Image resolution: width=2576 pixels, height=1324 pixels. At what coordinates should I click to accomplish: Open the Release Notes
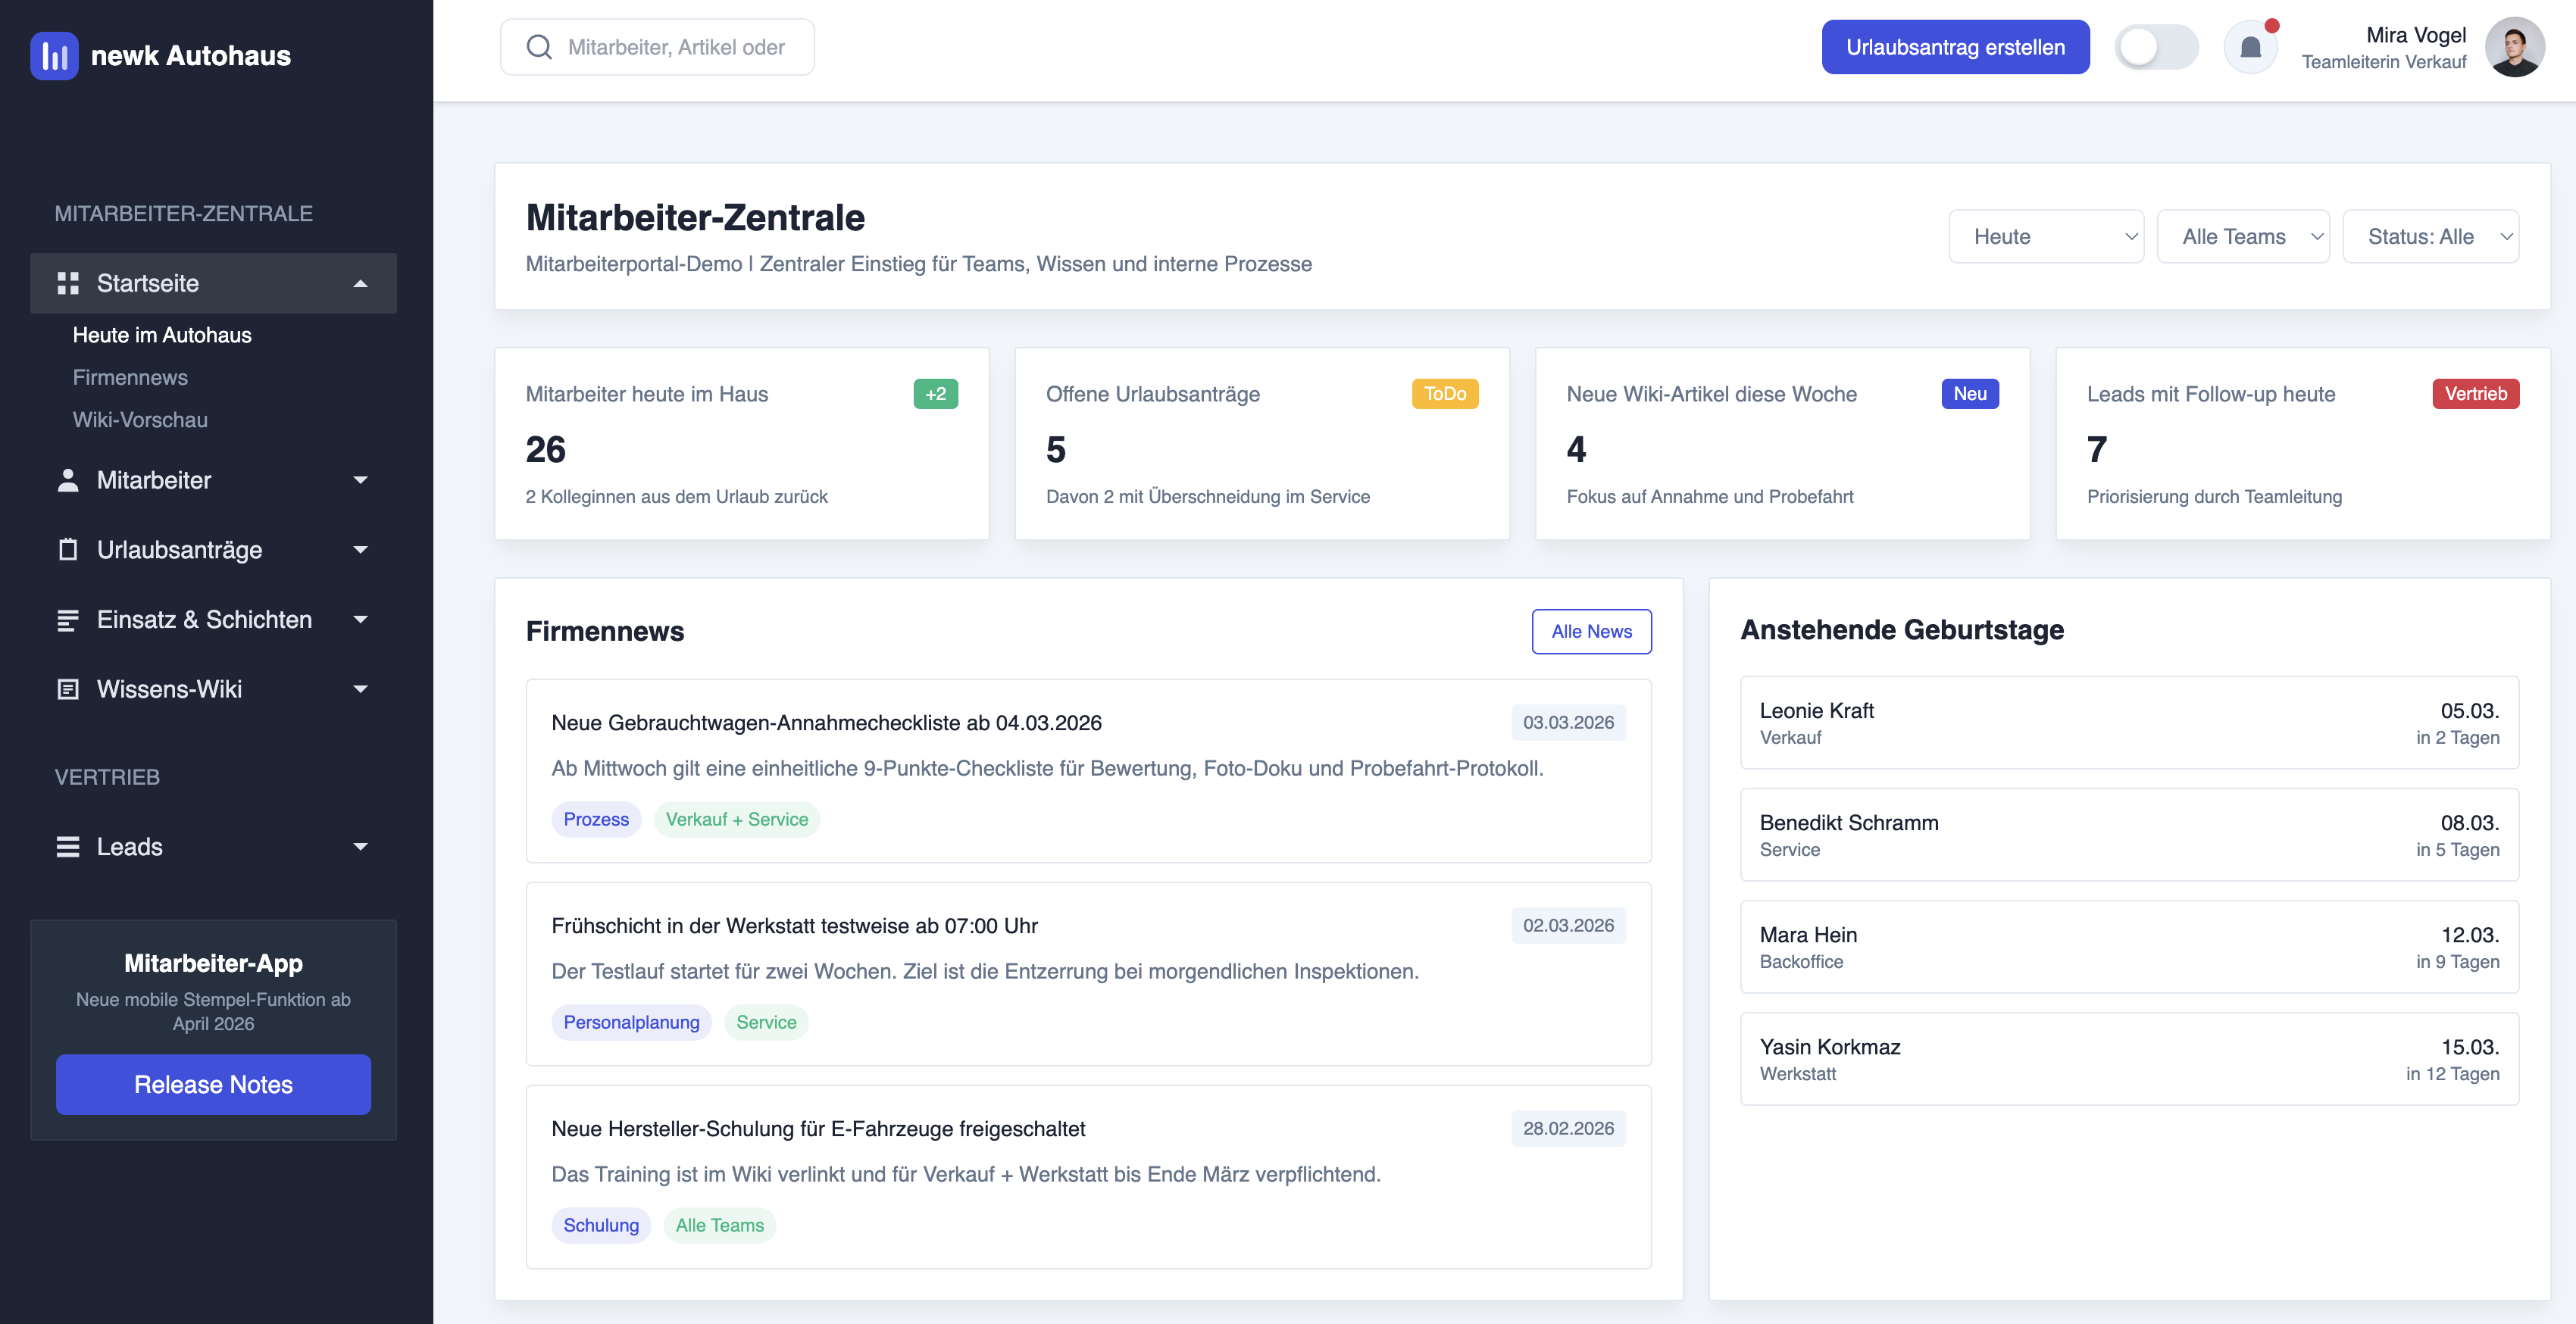213,1084
